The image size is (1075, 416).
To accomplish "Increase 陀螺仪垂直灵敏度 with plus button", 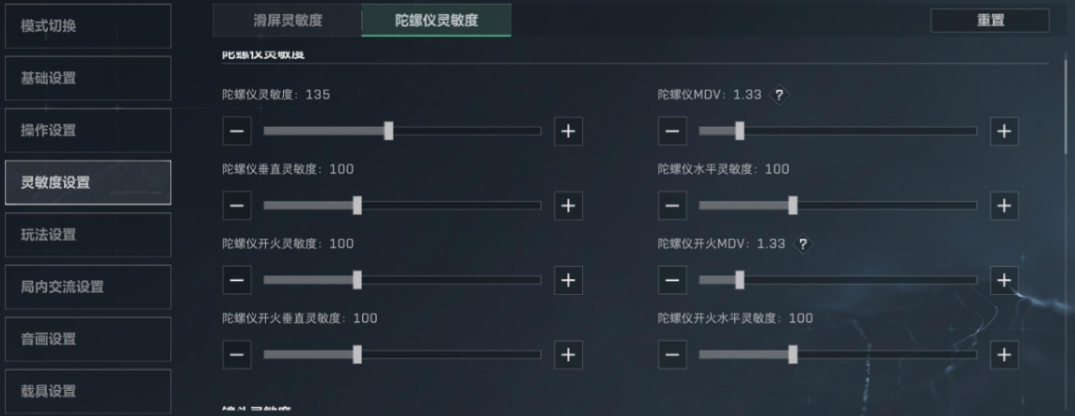I will (x=568, y=206).
